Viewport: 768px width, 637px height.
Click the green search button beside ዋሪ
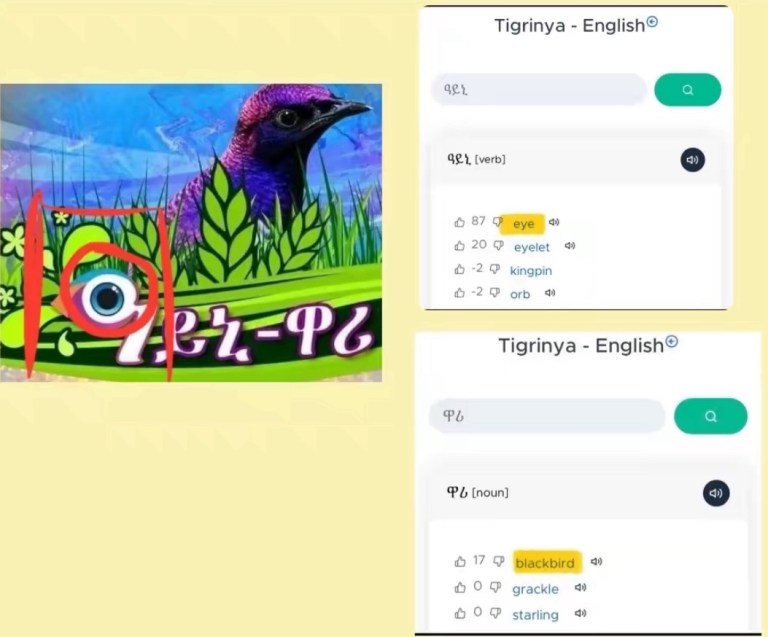click(710, 416)
